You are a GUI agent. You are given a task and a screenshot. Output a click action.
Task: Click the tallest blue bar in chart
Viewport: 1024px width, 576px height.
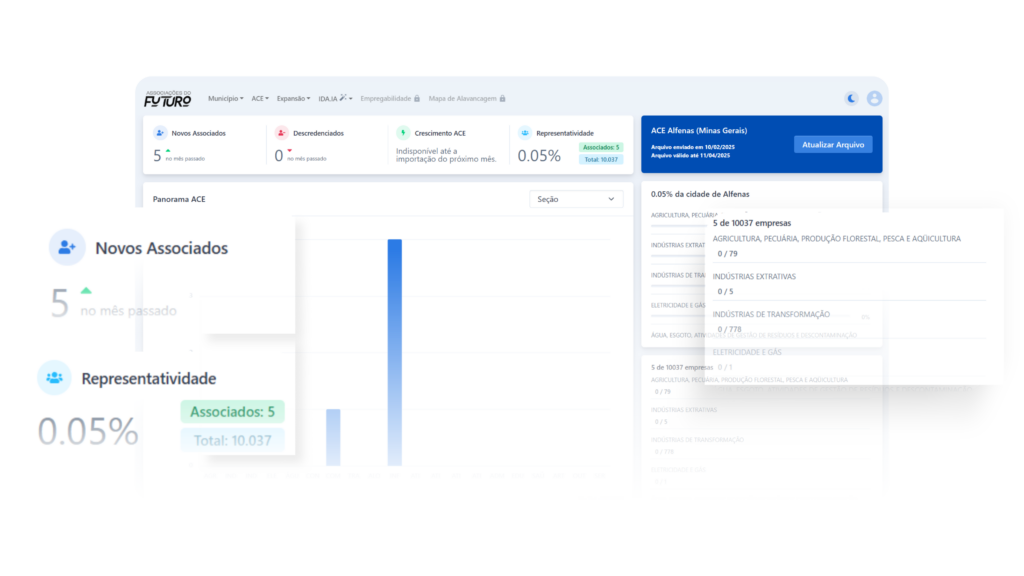(x=394, y=352)
